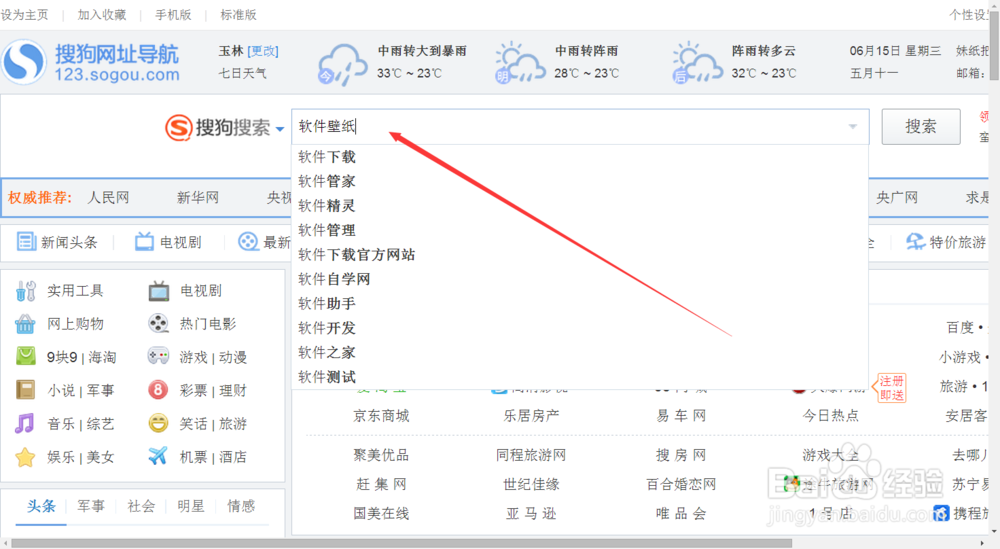Click 加入收藏 link
Viewport: 1000px width, 549px height.
coord(102,15)
